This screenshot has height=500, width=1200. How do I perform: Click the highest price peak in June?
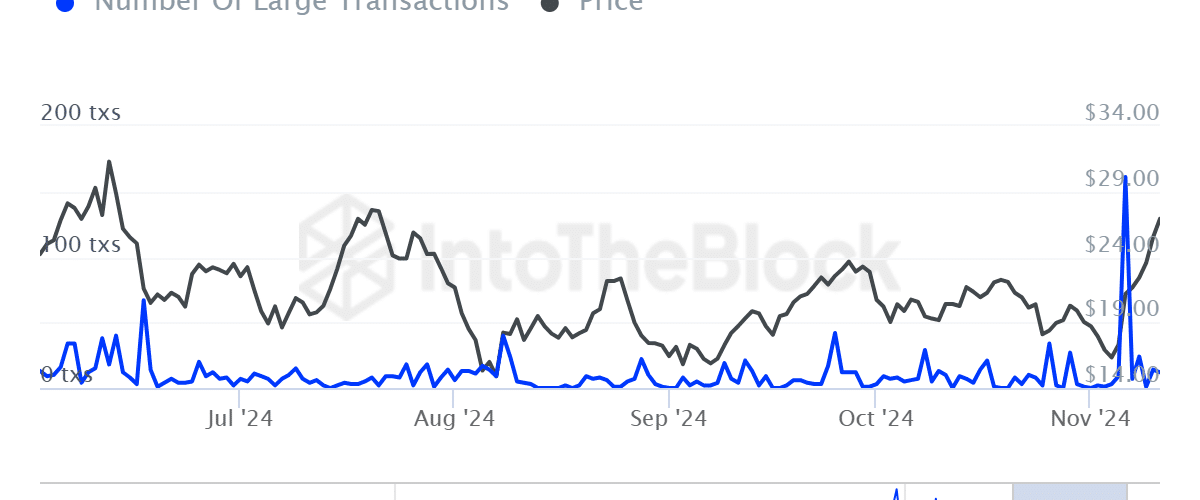click(109, 162)
